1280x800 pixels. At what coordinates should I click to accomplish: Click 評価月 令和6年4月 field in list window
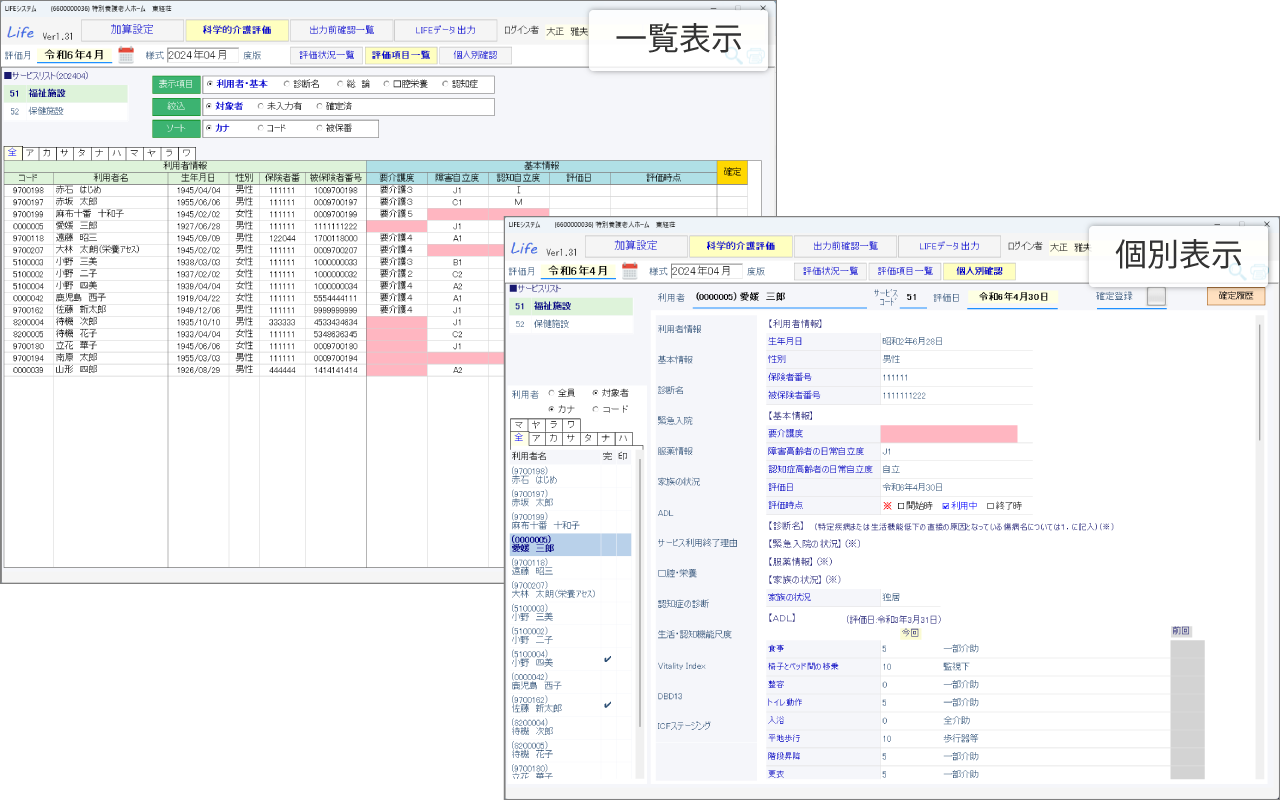(x=74, y=55)
